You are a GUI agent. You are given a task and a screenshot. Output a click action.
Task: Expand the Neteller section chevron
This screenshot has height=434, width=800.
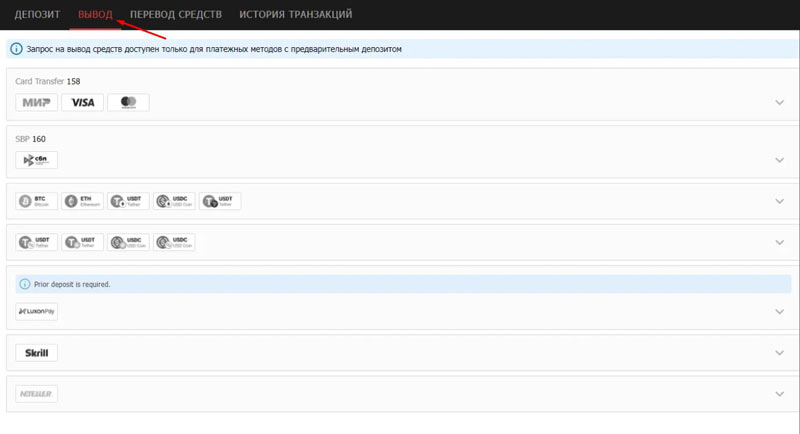point(780,394)
